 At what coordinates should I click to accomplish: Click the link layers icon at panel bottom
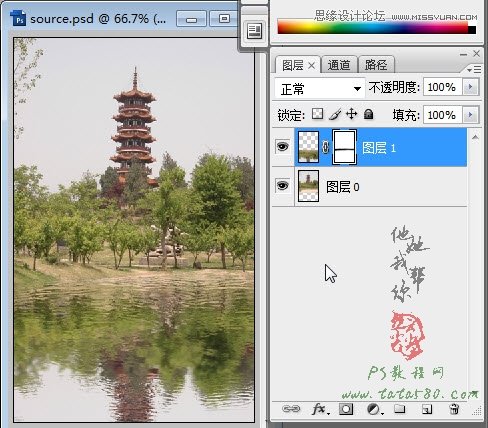(x=291, y=409)
